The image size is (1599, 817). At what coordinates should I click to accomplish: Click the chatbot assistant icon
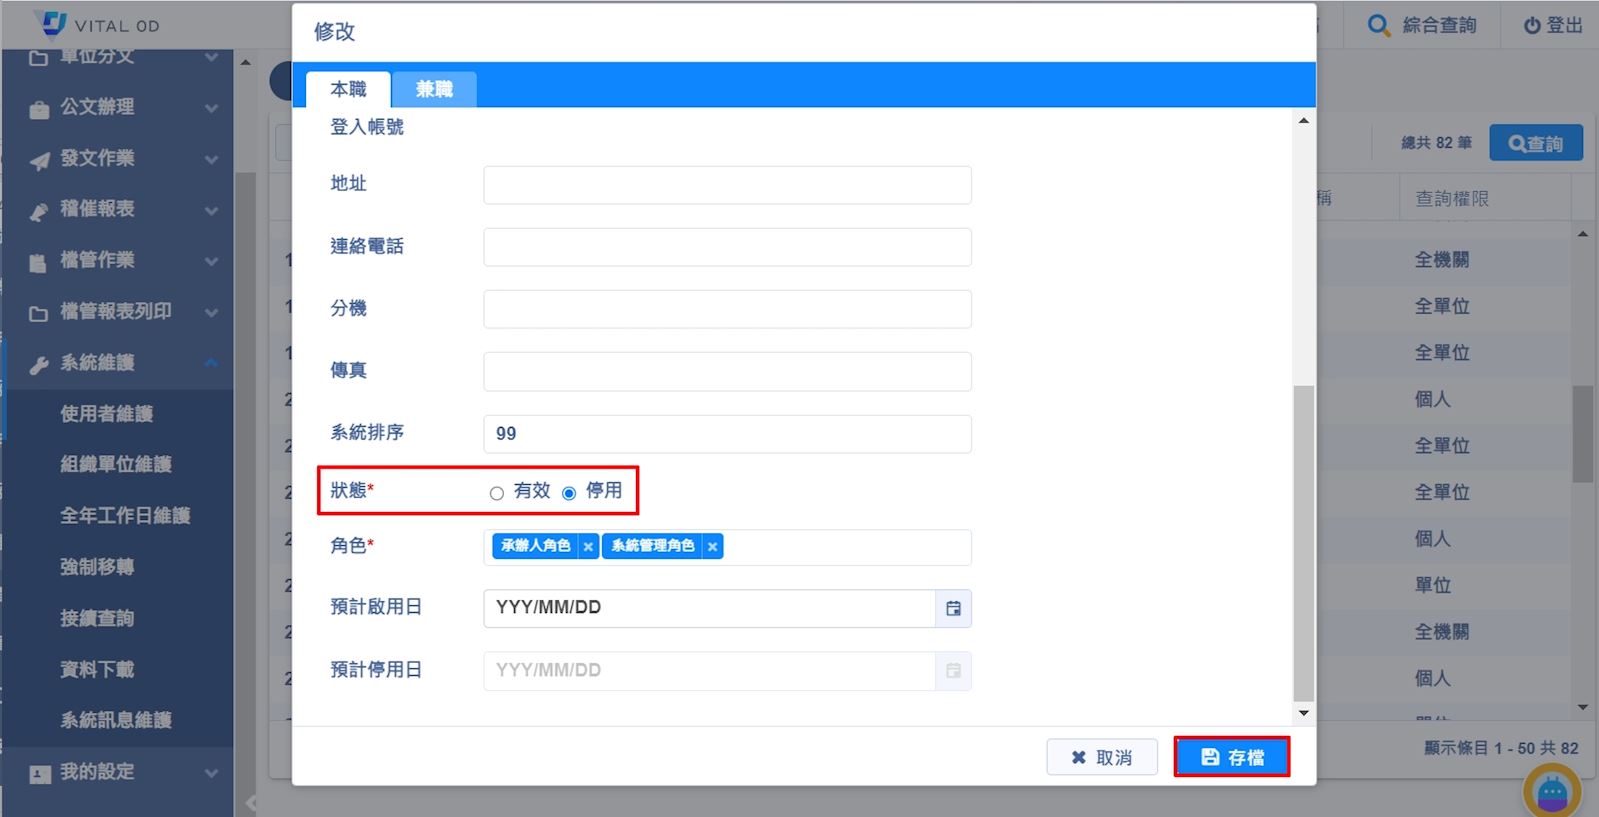tap(1551, 792)
